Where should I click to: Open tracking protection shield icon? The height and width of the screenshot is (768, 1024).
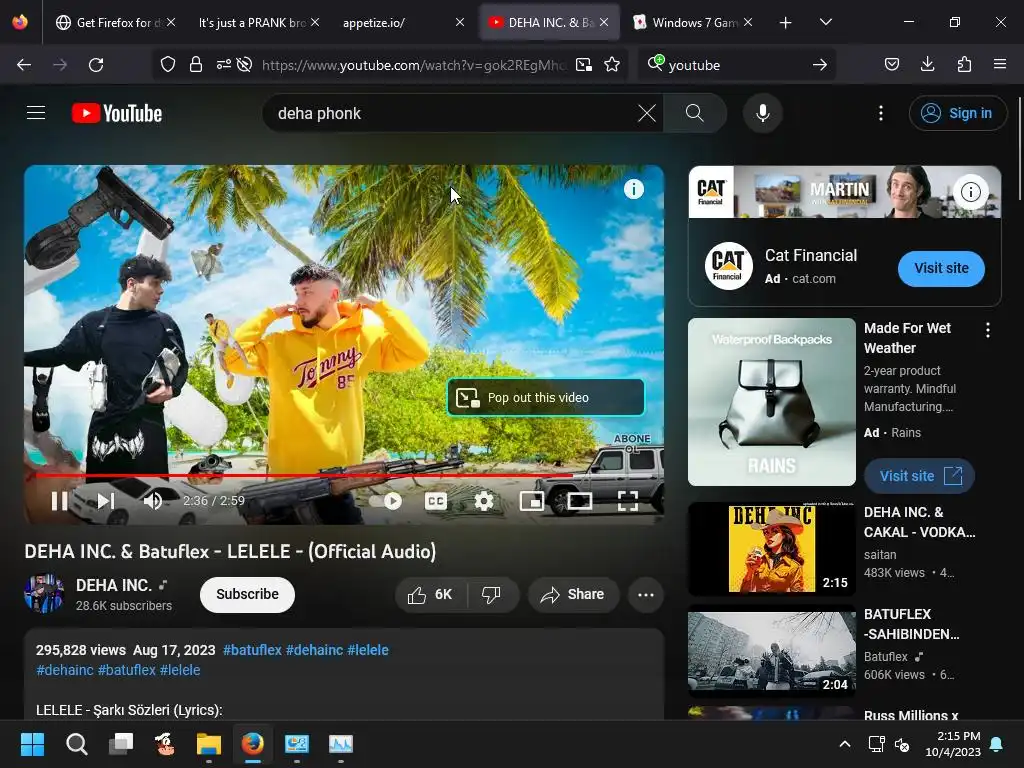click(168, 65)
